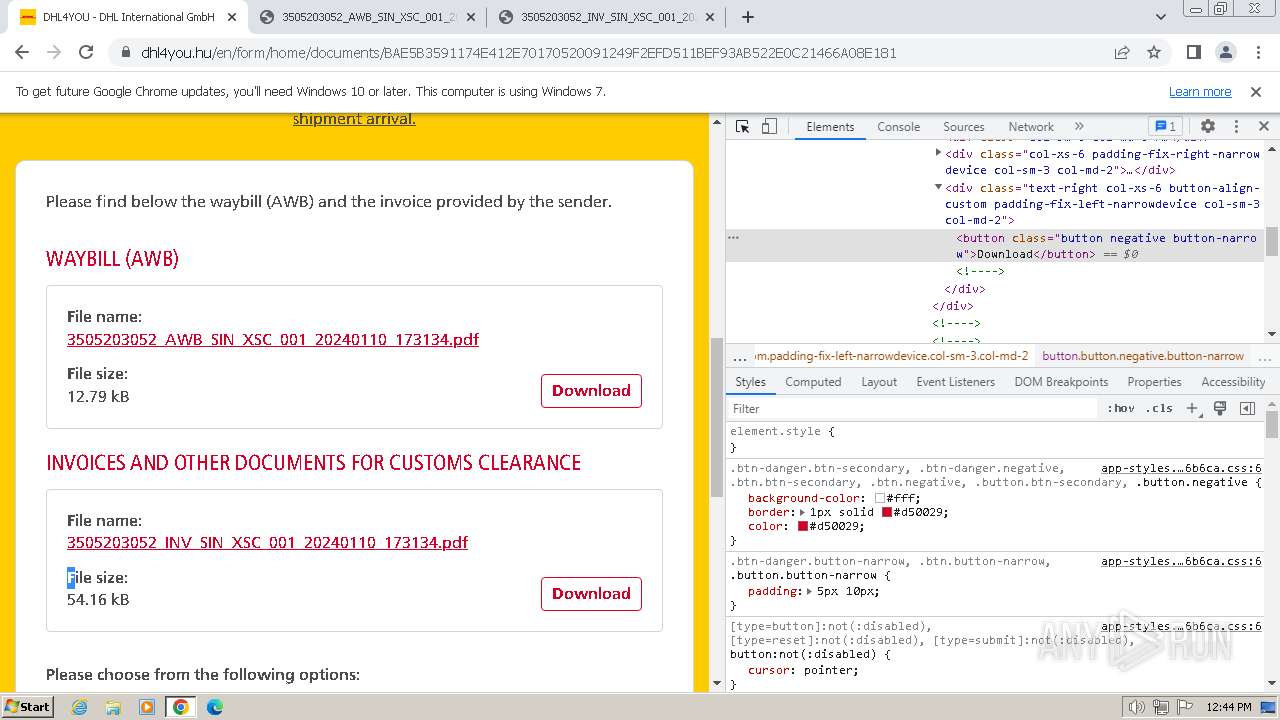Screen dimensions: 1280x720
Task: Open the color property #d50029 swatch
Action: [802, 526]
